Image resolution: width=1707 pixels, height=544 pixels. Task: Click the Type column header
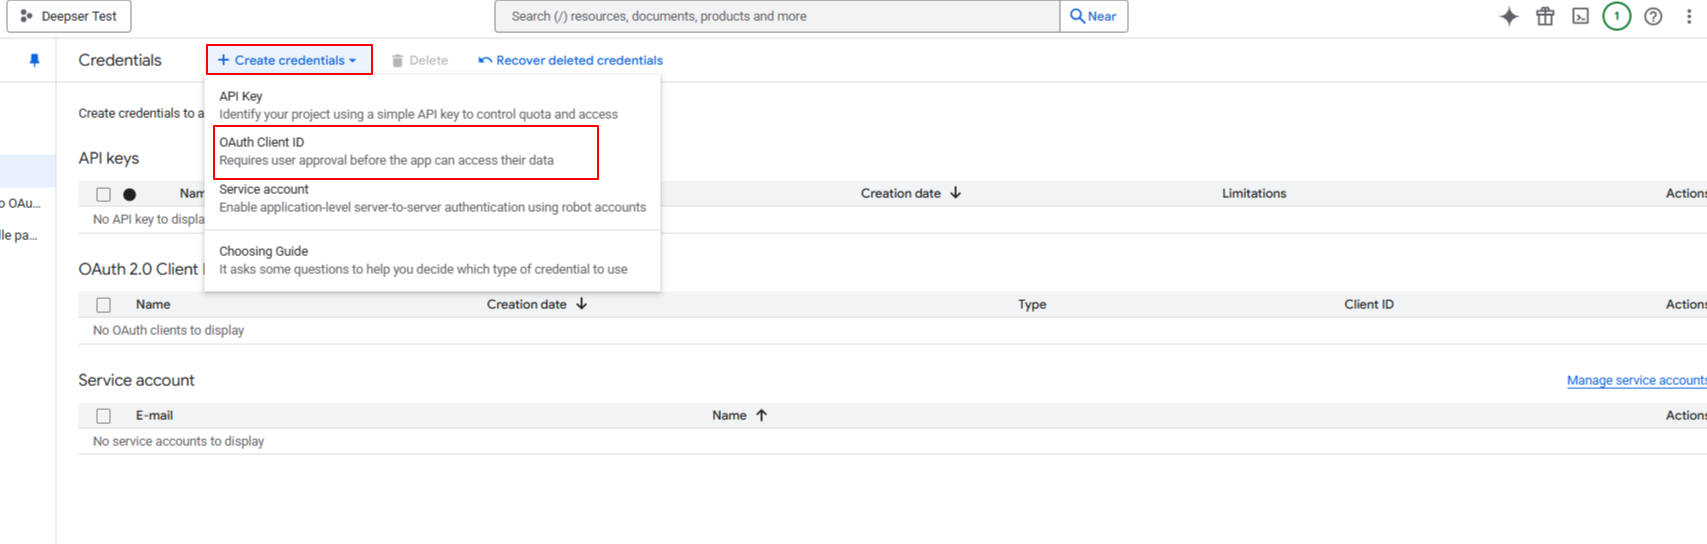[x=1032, y=304]
